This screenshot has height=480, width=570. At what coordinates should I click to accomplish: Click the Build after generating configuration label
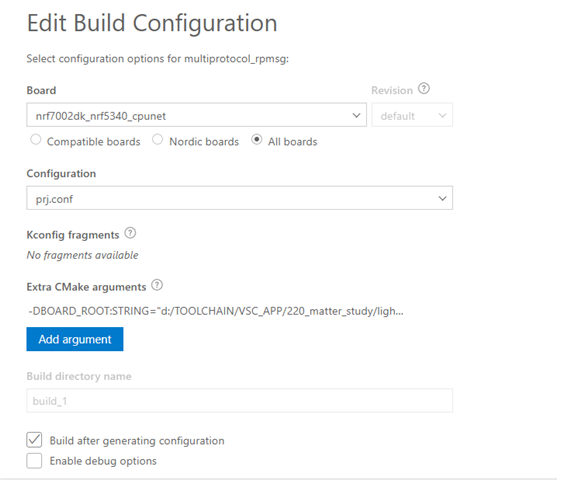[137, 441]
